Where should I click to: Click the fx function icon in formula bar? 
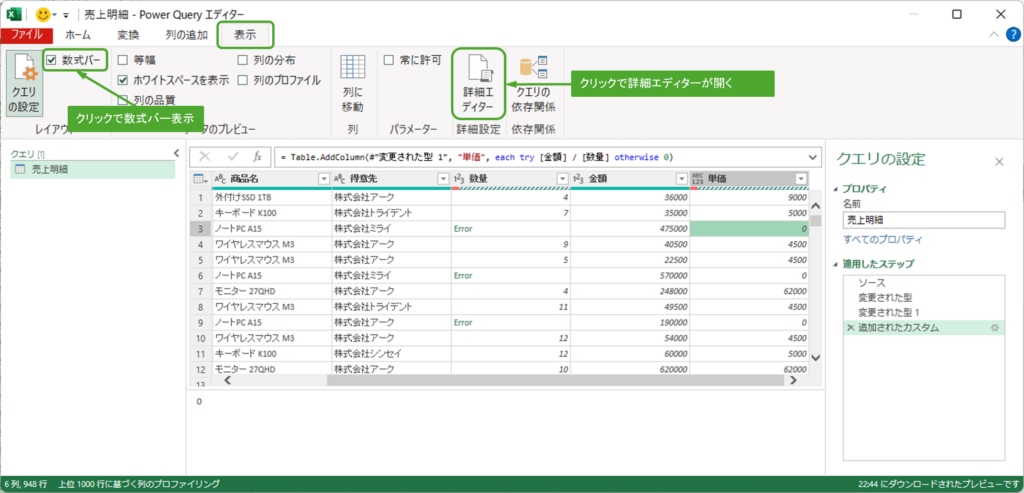tap(257, 157)
